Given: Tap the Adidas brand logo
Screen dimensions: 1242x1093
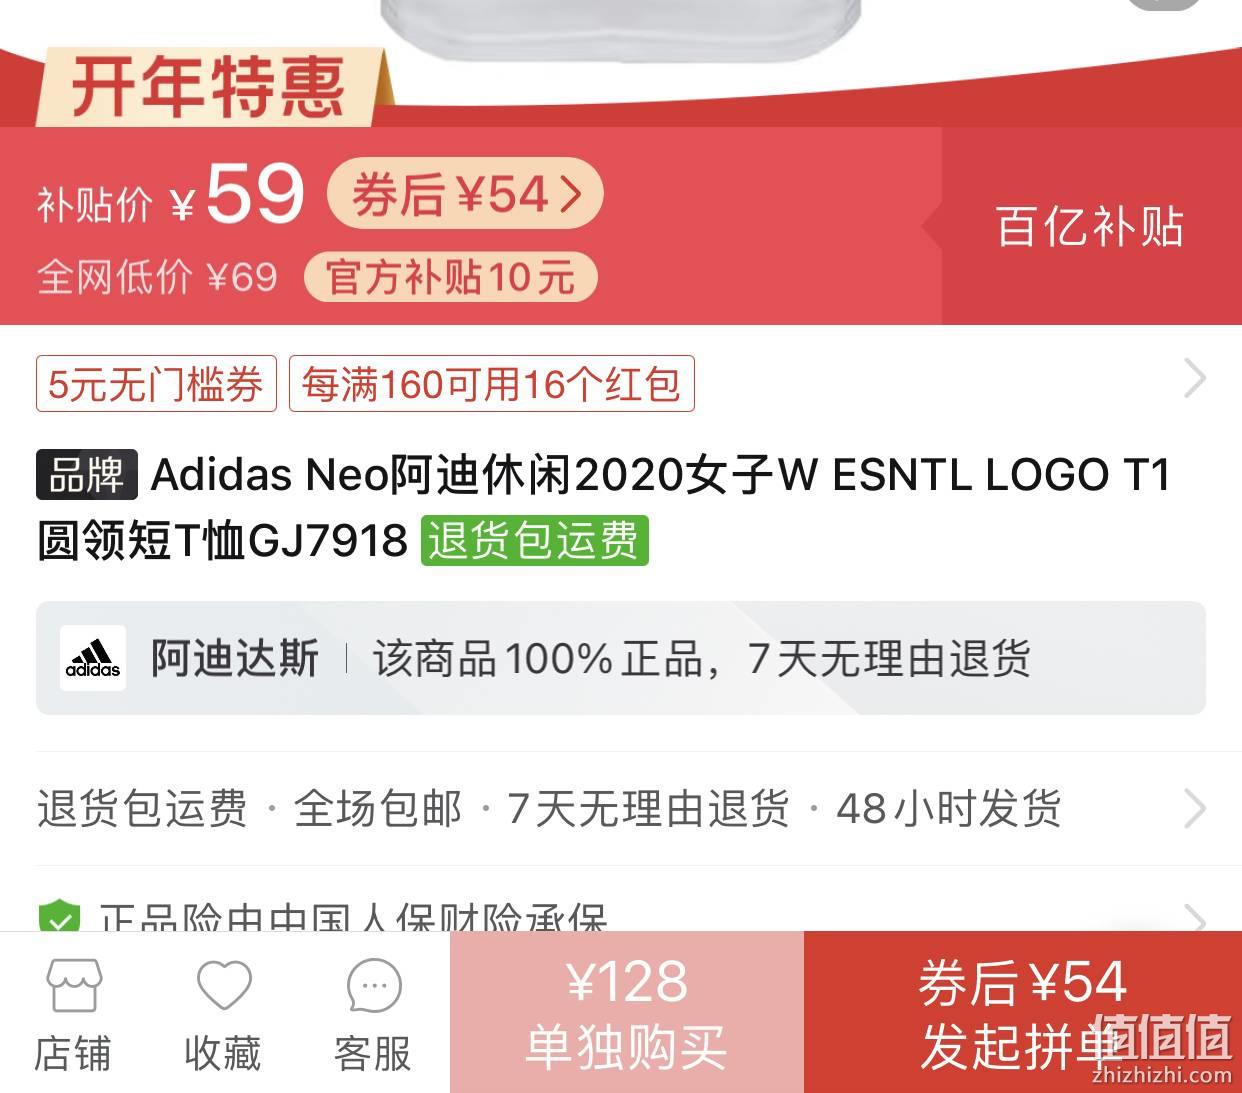Looking at the screenshot, I should coord(93,658).
